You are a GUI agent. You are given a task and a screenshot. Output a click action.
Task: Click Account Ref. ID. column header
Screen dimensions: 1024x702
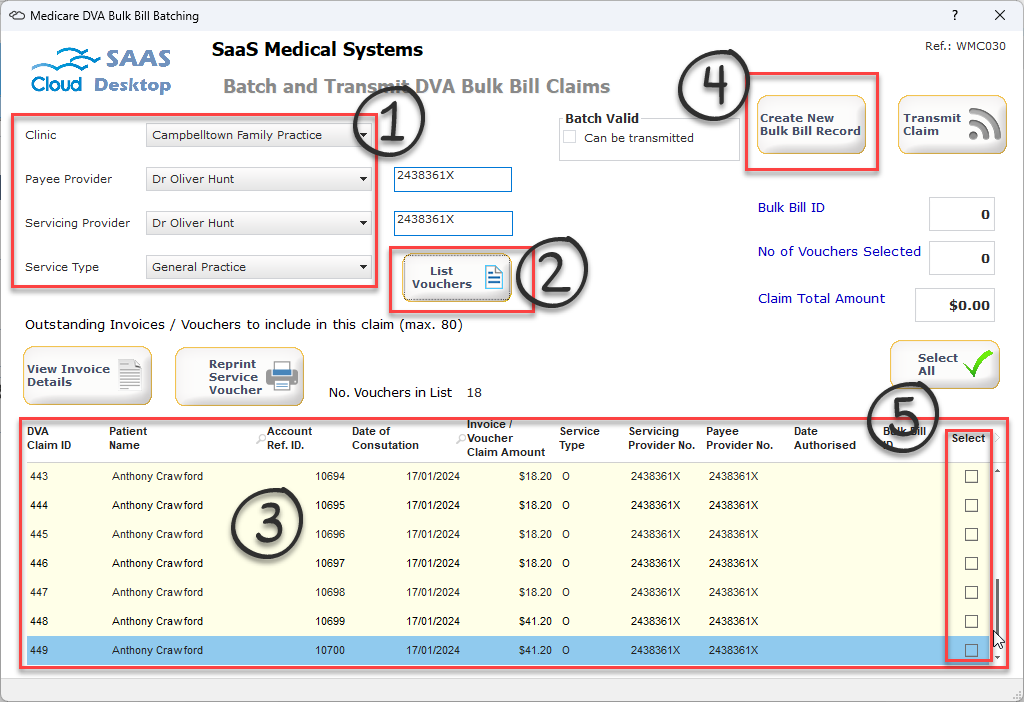[289, 438]
